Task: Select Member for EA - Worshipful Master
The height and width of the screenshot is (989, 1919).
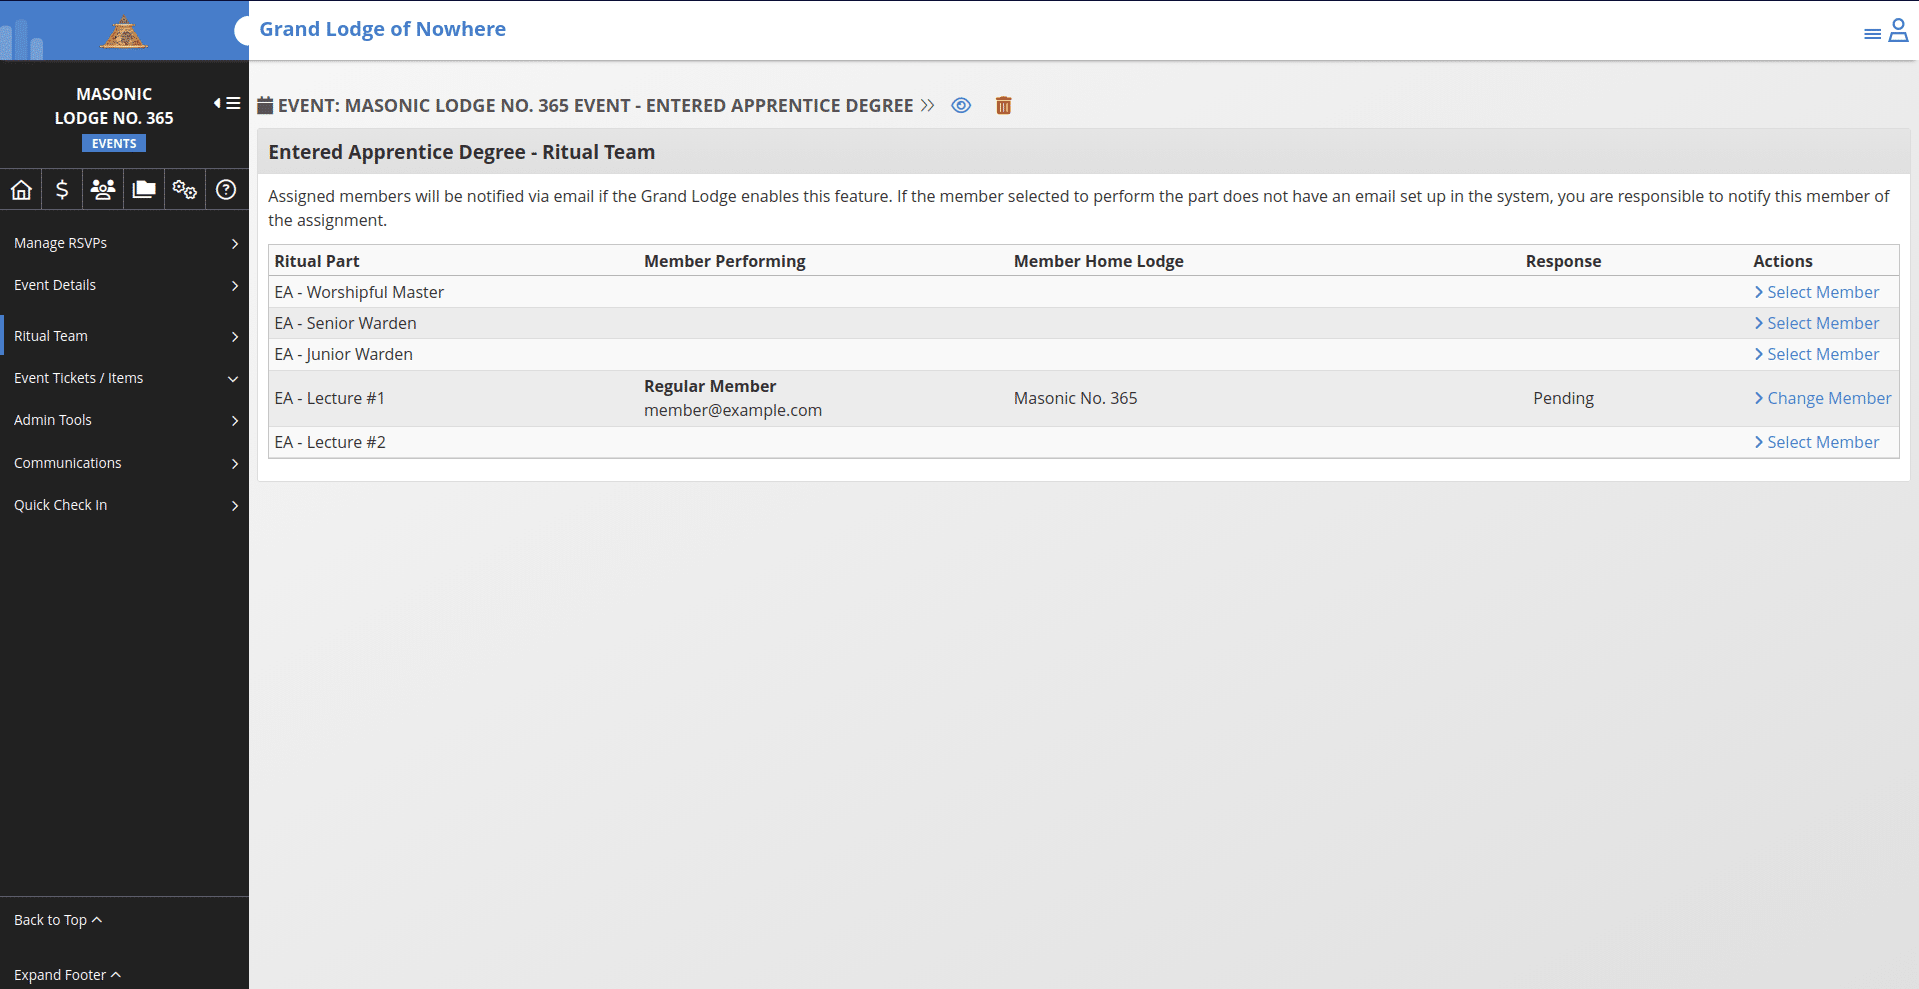Action: point(1816,292)
